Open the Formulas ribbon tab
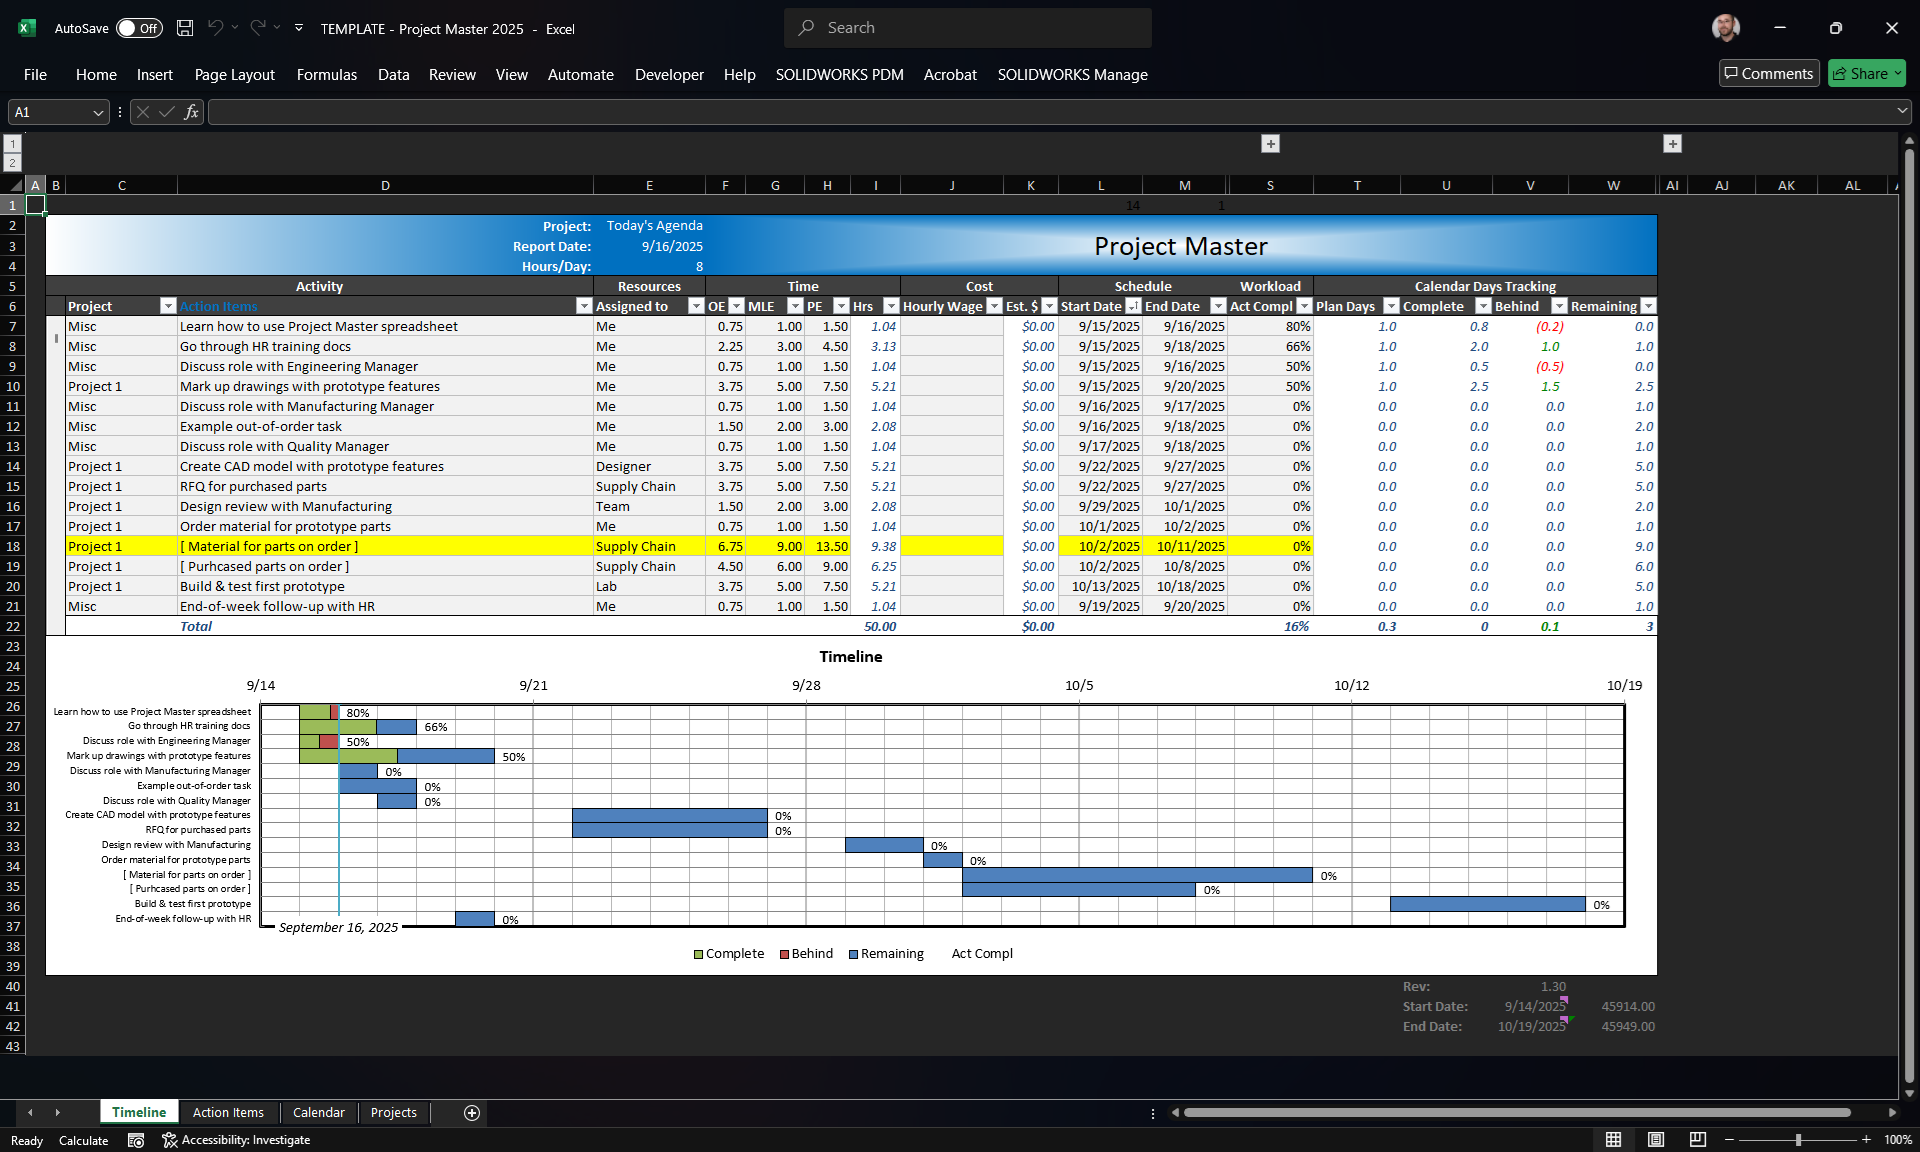The width and height of the screenshot is (1920, 1152). tap(326, 75)
